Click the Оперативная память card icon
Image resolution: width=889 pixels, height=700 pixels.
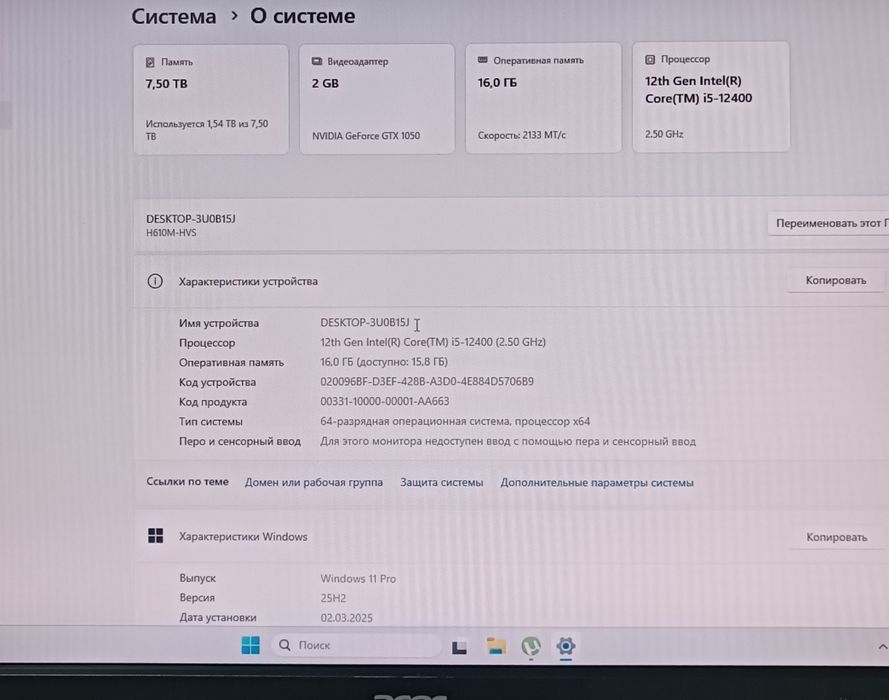tap(482, 60)
